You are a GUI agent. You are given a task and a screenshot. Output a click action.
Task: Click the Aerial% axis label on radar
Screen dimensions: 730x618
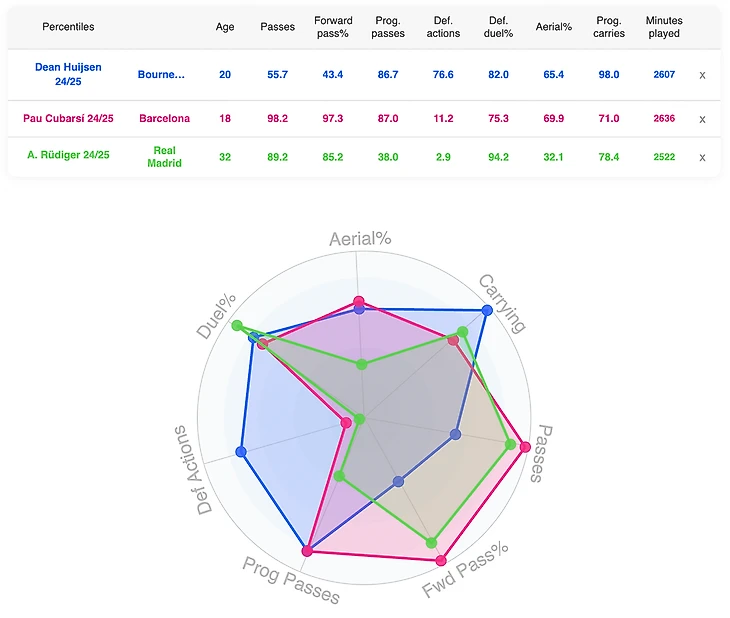click(x=358, y=240)
